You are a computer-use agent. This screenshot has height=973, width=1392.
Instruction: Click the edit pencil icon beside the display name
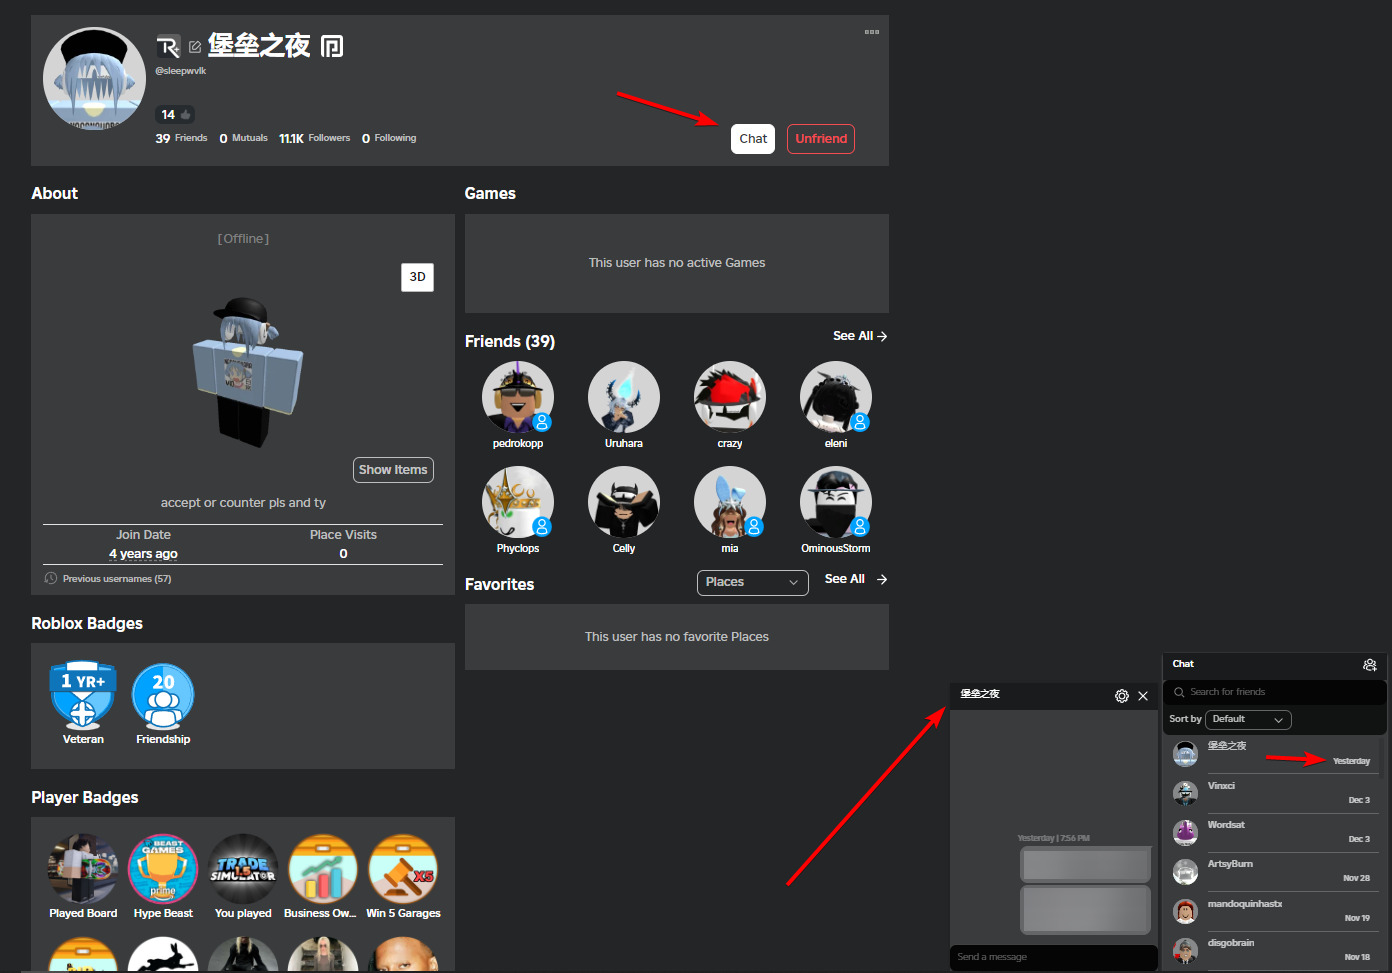pos(195,47)
